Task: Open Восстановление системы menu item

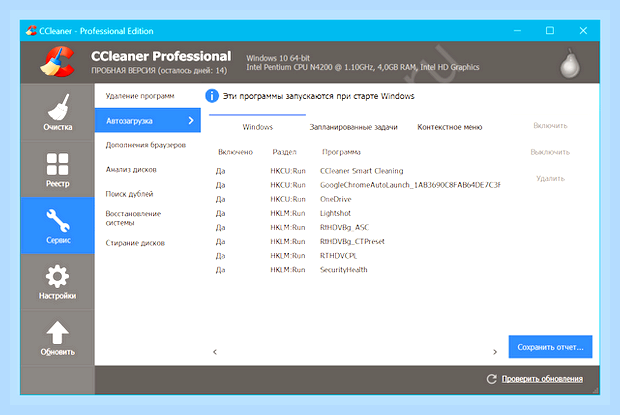Action: pos(133,218)
